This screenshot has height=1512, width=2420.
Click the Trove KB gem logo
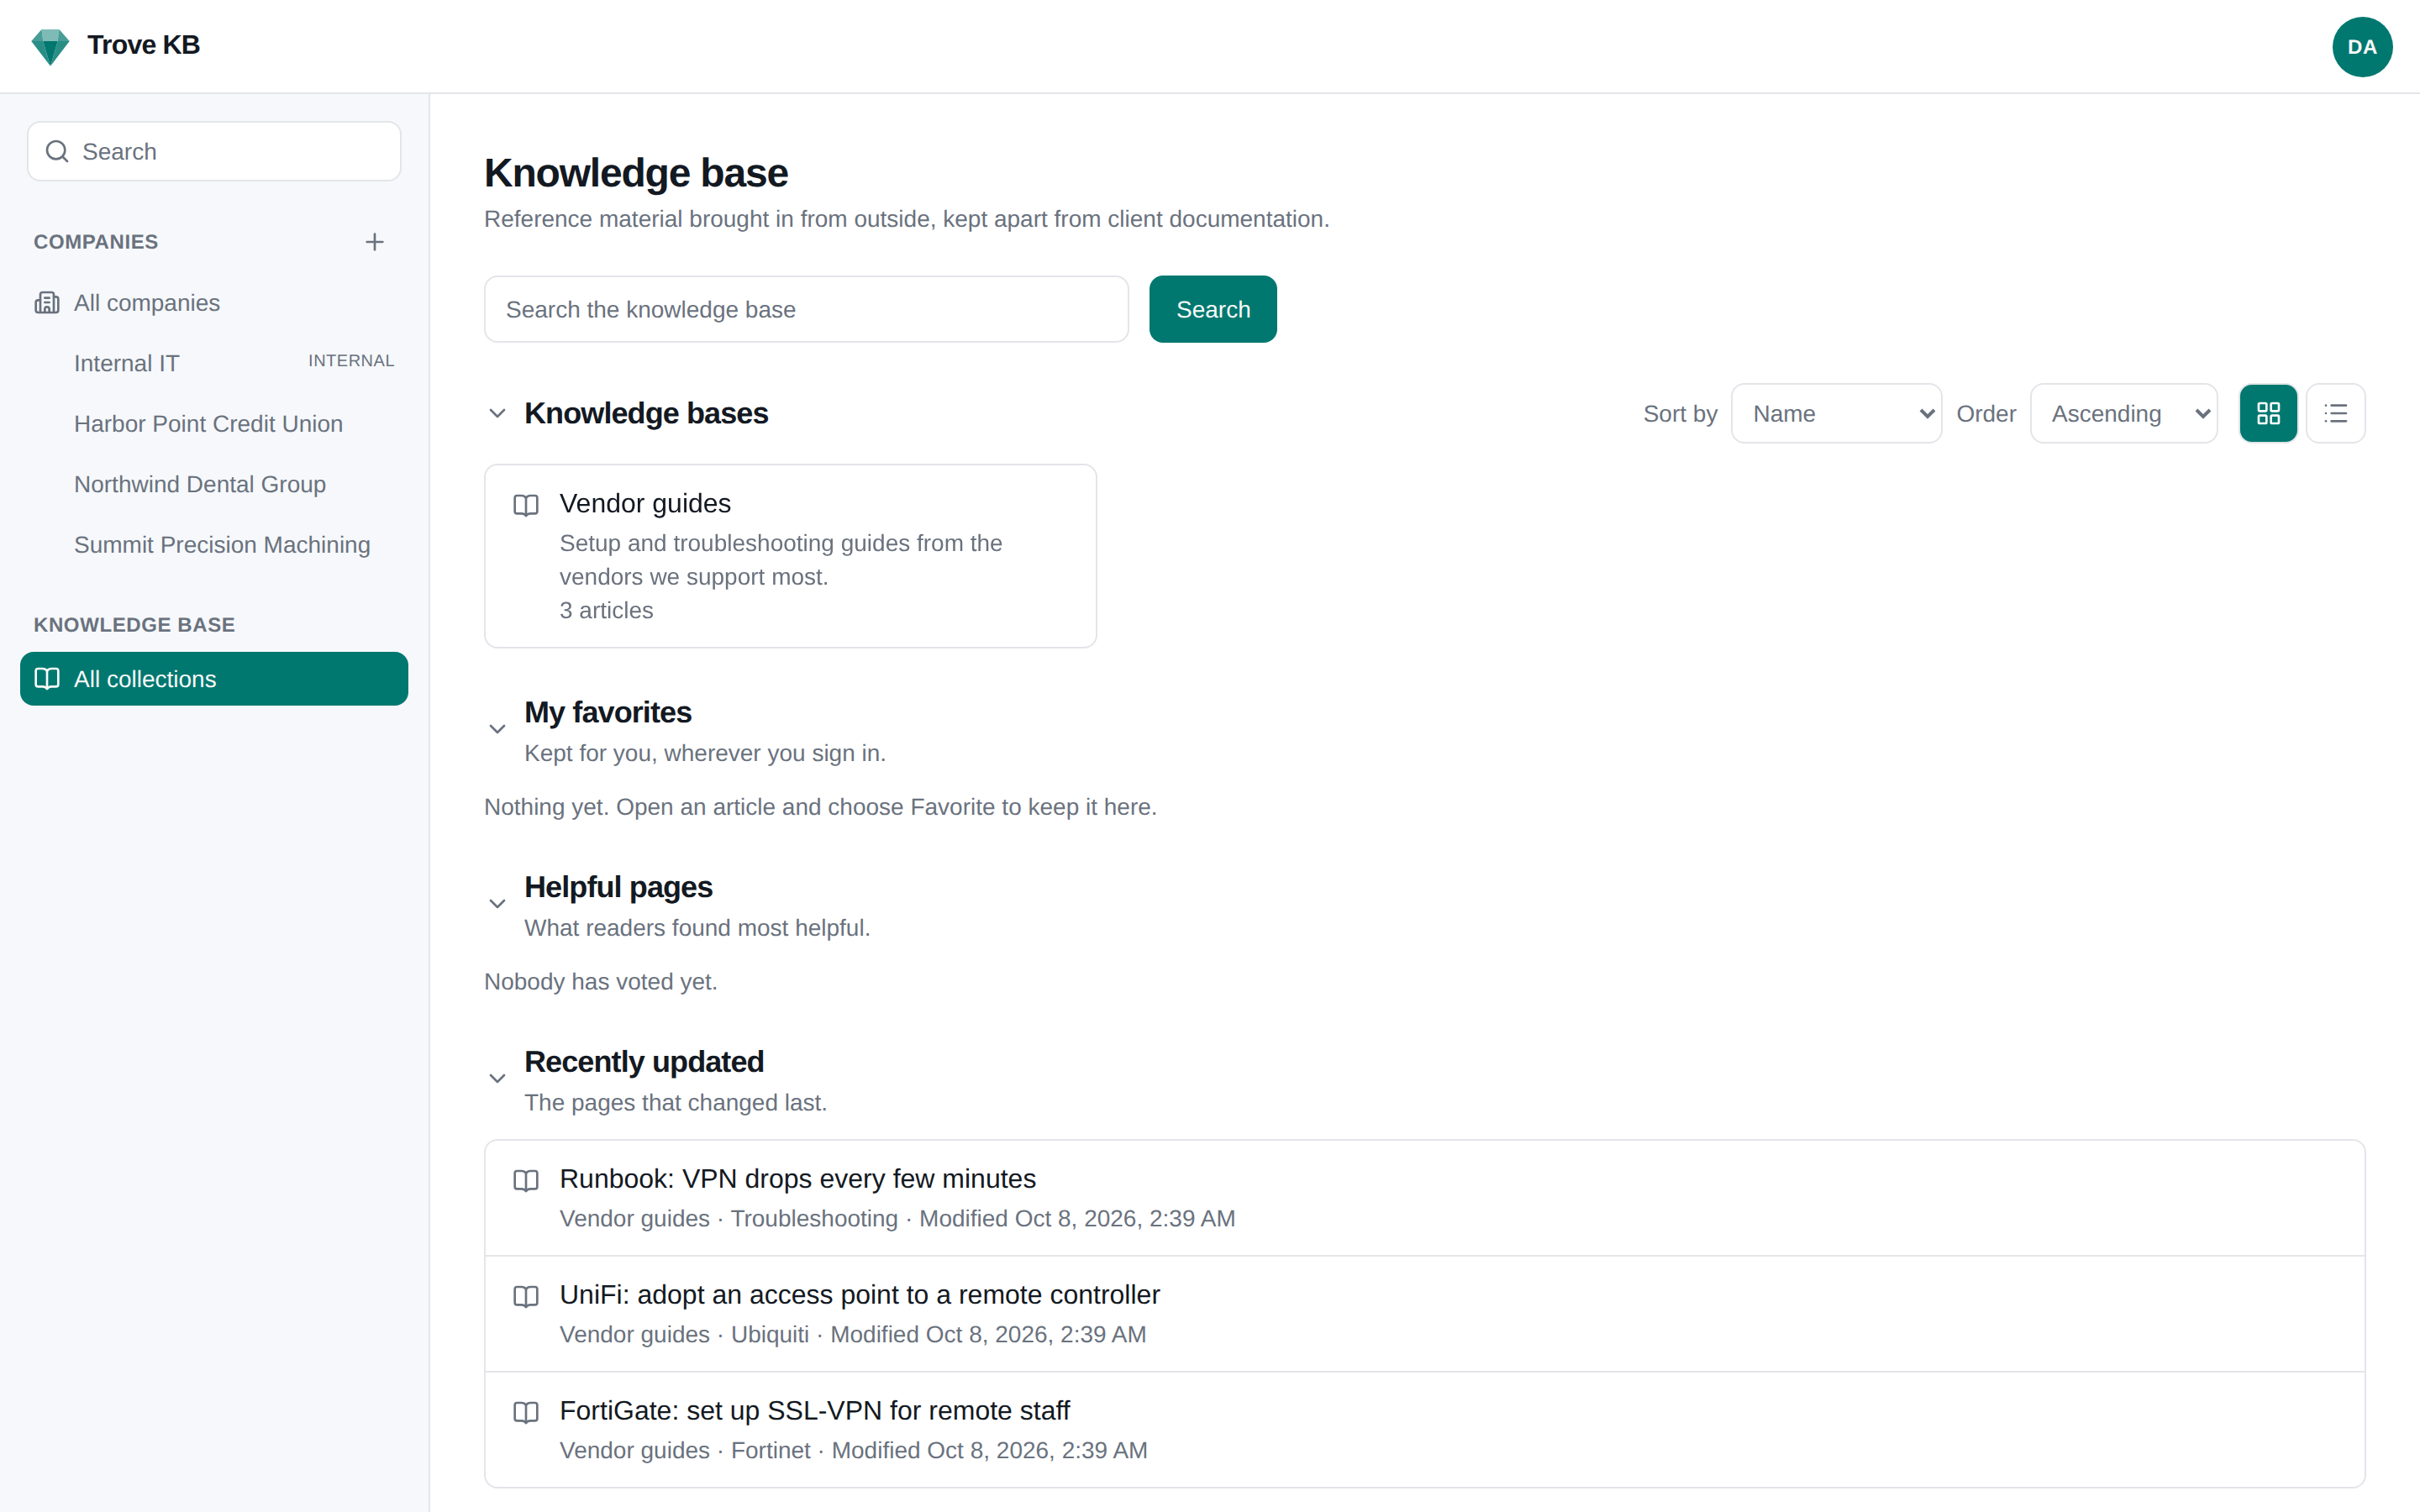click(50, 46)
